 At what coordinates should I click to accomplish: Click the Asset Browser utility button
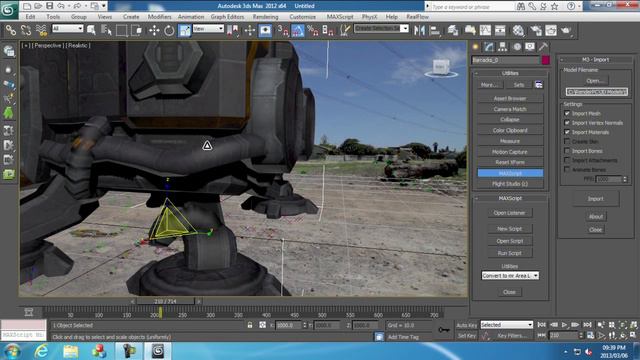click(x=510, y=98)
